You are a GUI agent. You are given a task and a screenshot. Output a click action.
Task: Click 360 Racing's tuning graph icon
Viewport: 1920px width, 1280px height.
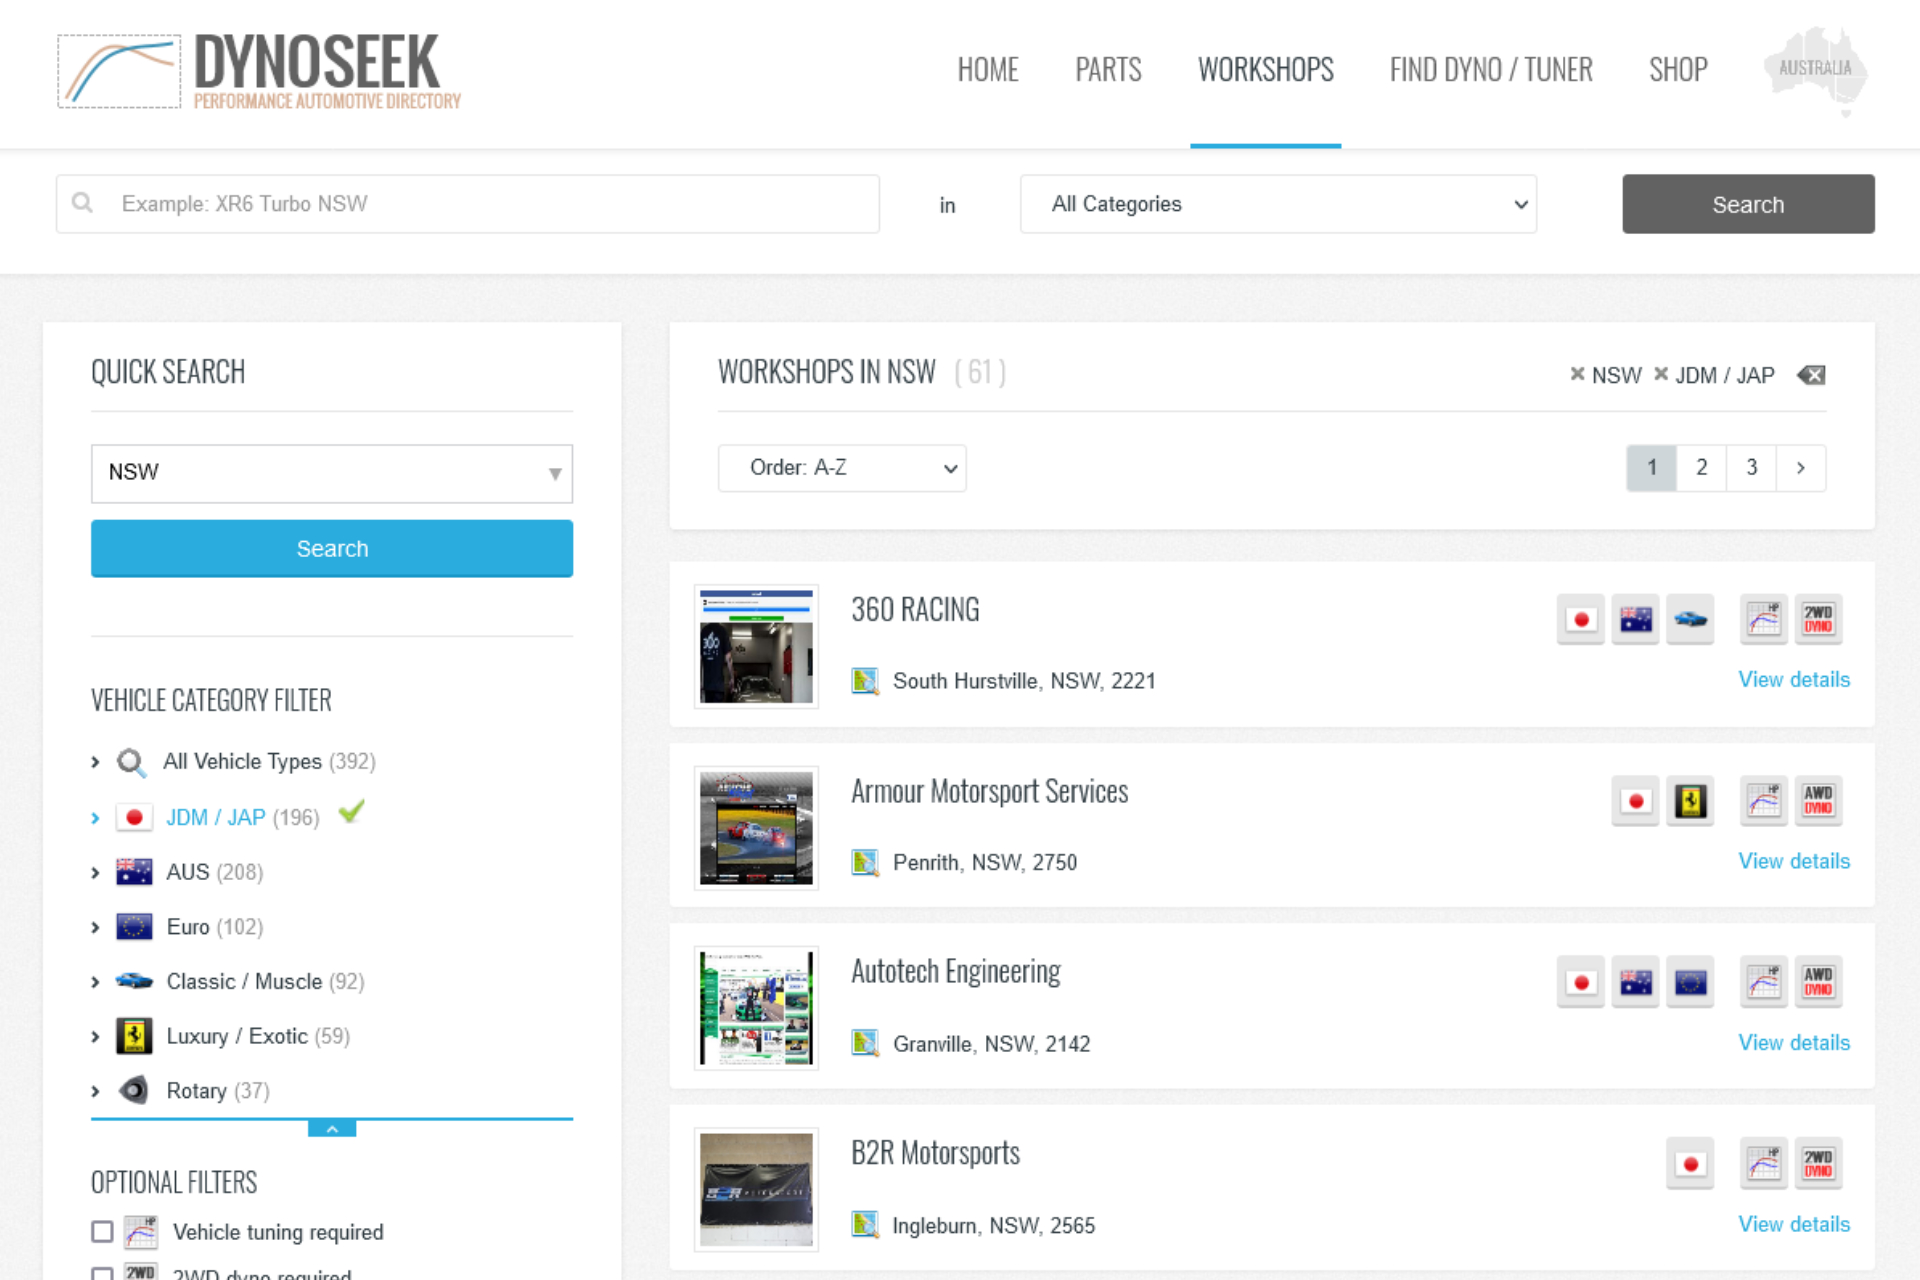[x=1764, y=620]
